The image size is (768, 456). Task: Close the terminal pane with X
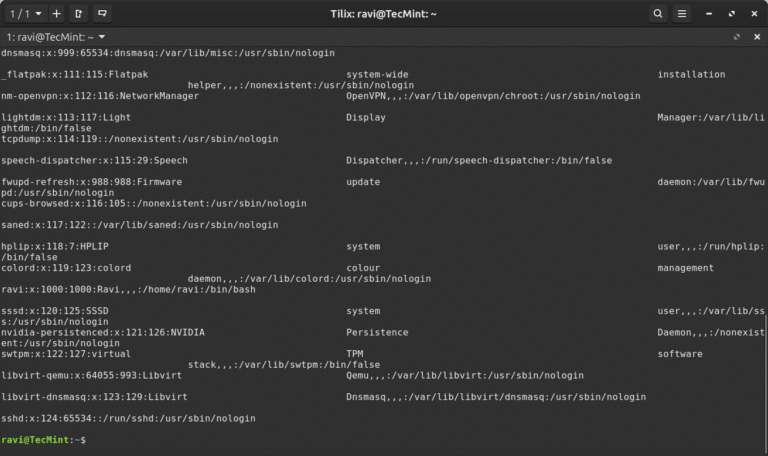tap(757, 37)
